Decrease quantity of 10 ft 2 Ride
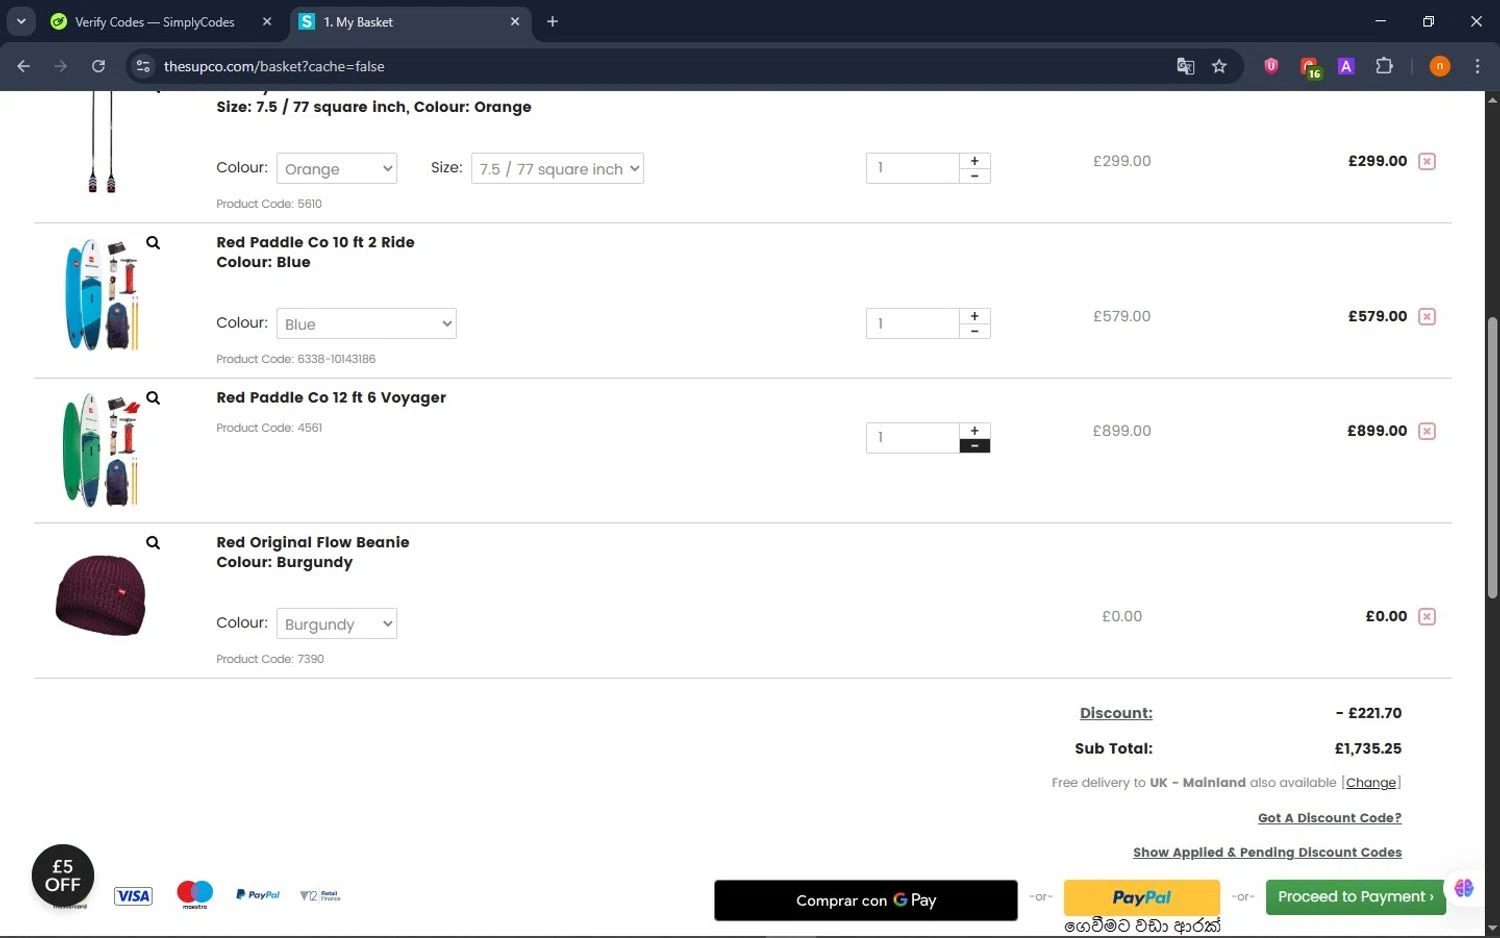 coord(974,331)
